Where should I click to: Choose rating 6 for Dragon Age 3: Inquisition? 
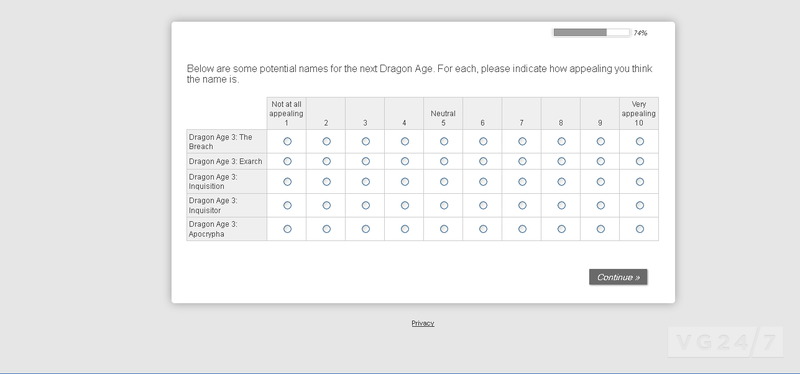[483, 182]
